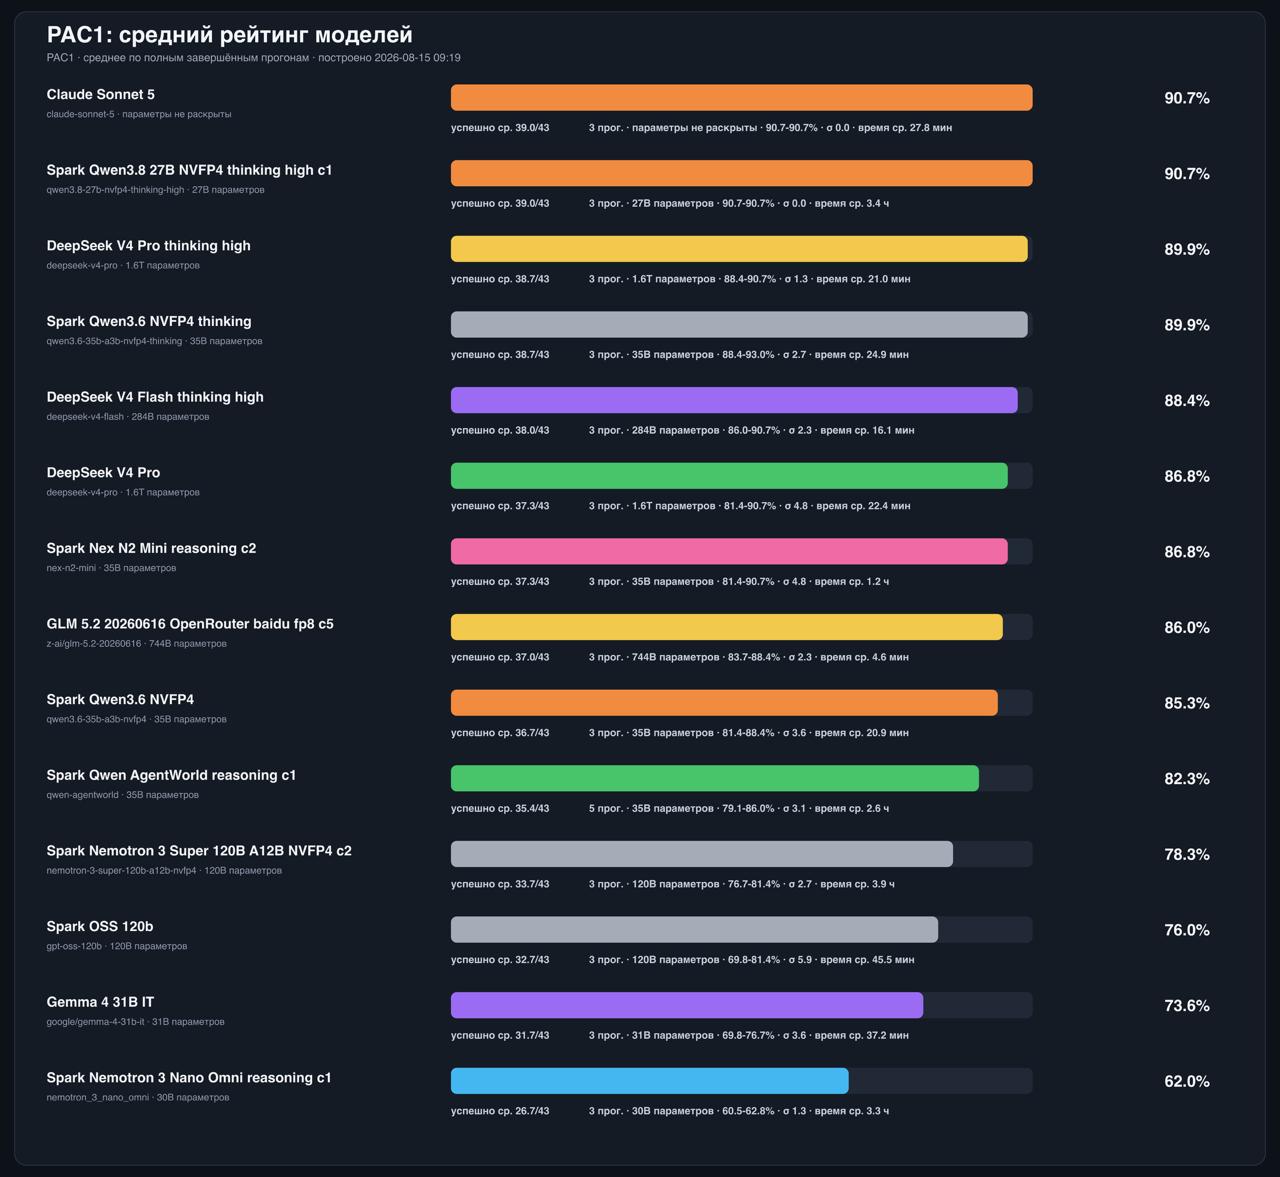Click the green bar for Spark Qwen AgentWorld
This screenshot has height=1177, width=1280.
pyautogui.click(x=715, y=778)
